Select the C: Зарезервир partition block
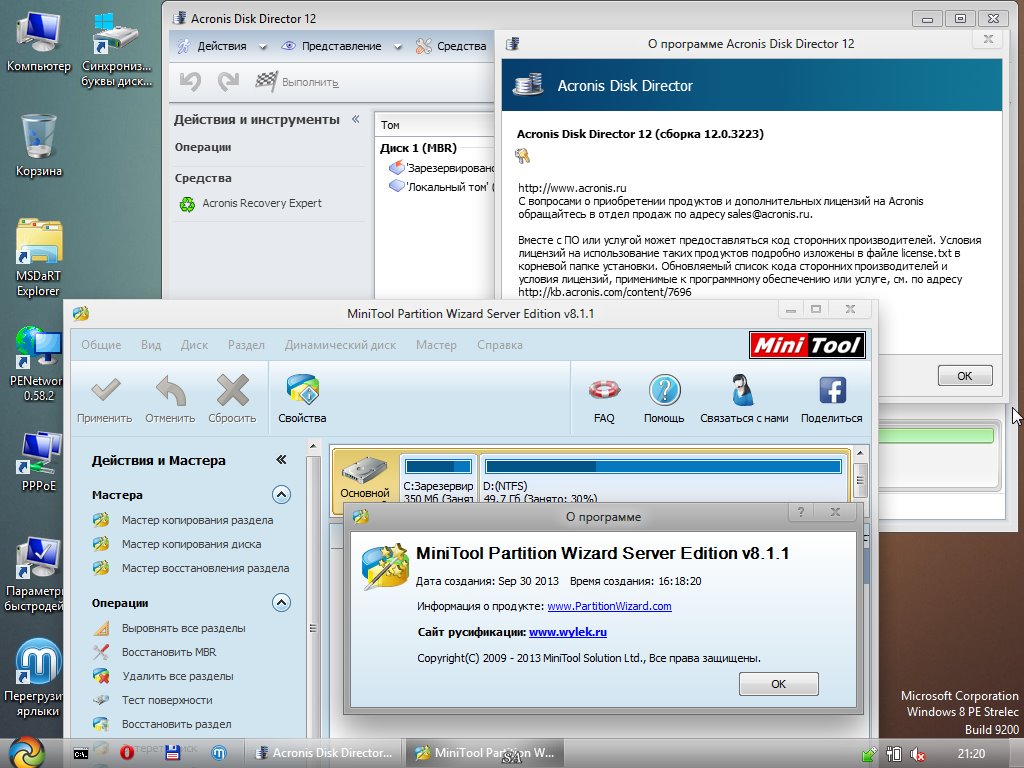Screen dimensions: 1024x768 point(438,479)
